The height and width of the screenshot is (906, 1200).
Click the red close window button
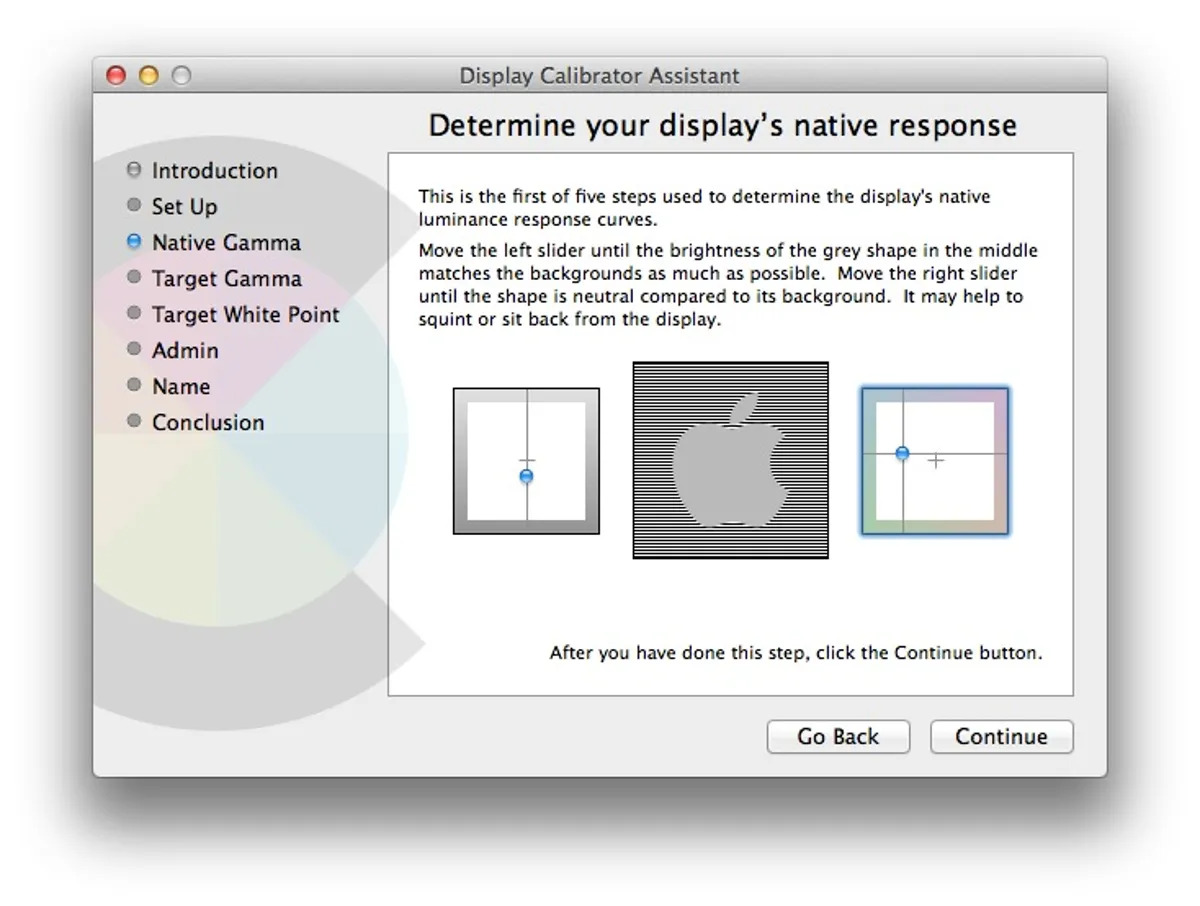coord(117,76)
